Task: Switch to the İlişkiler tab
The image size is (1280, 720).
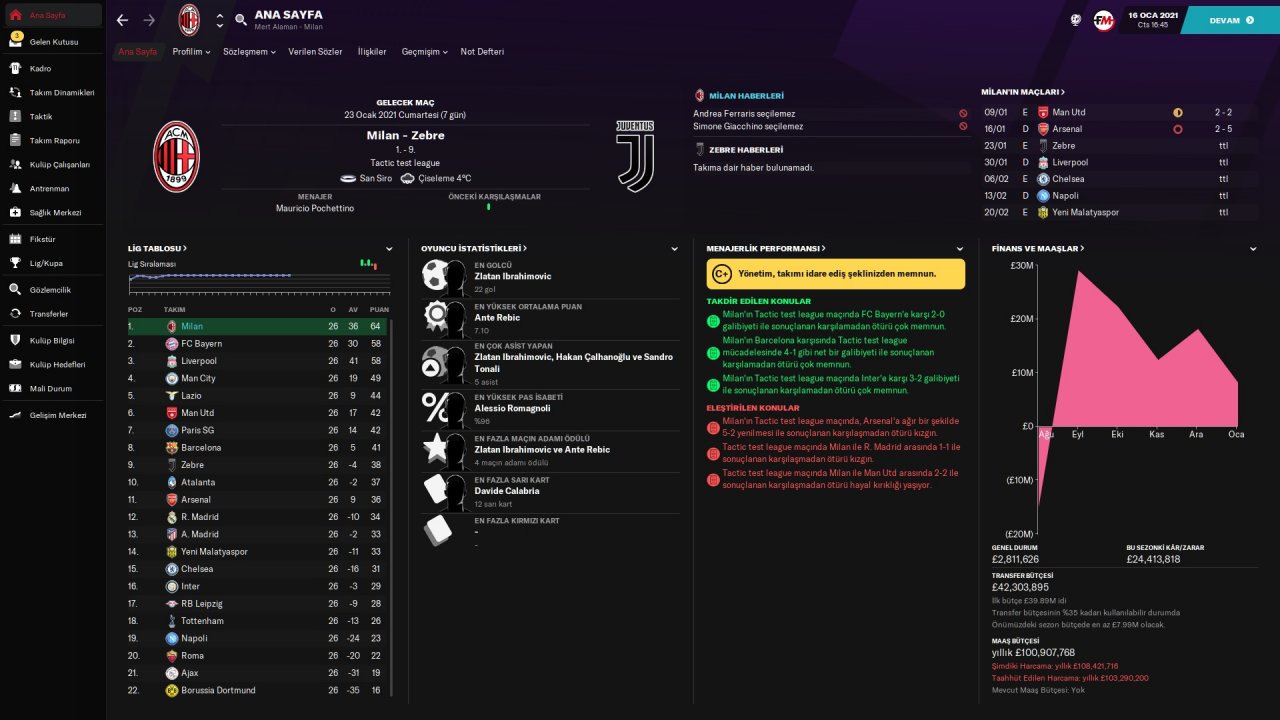Action: (372, 51)
